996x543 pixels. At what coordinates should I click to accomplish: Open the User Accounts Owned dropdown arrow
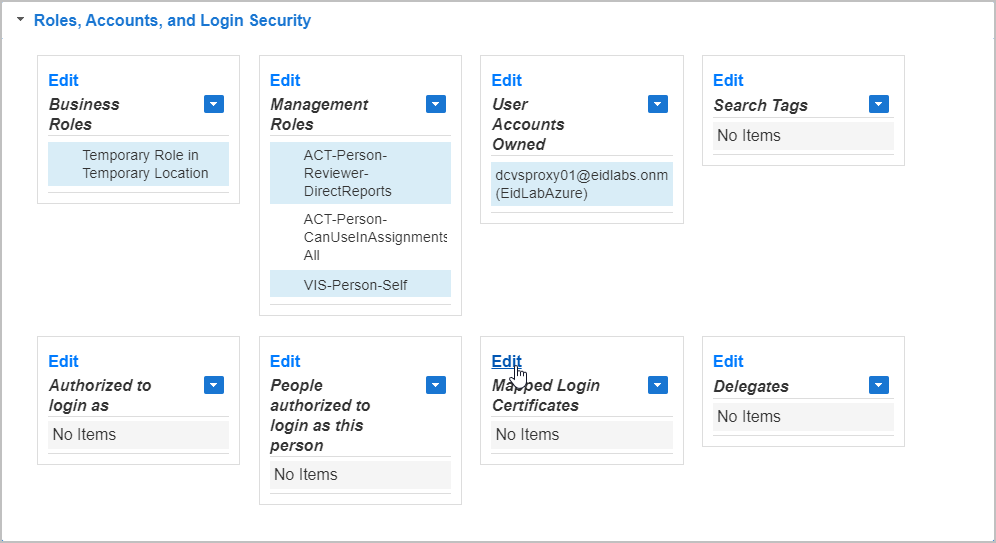point(657,104)
